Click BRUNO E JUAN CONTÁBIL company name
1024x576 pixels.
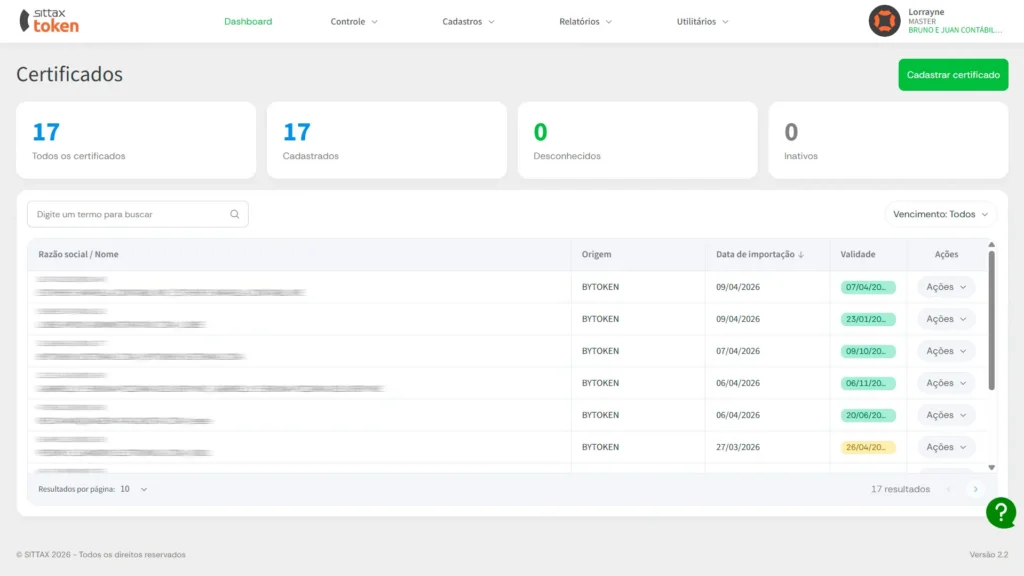pyautogui.click(x=955, y=30)
